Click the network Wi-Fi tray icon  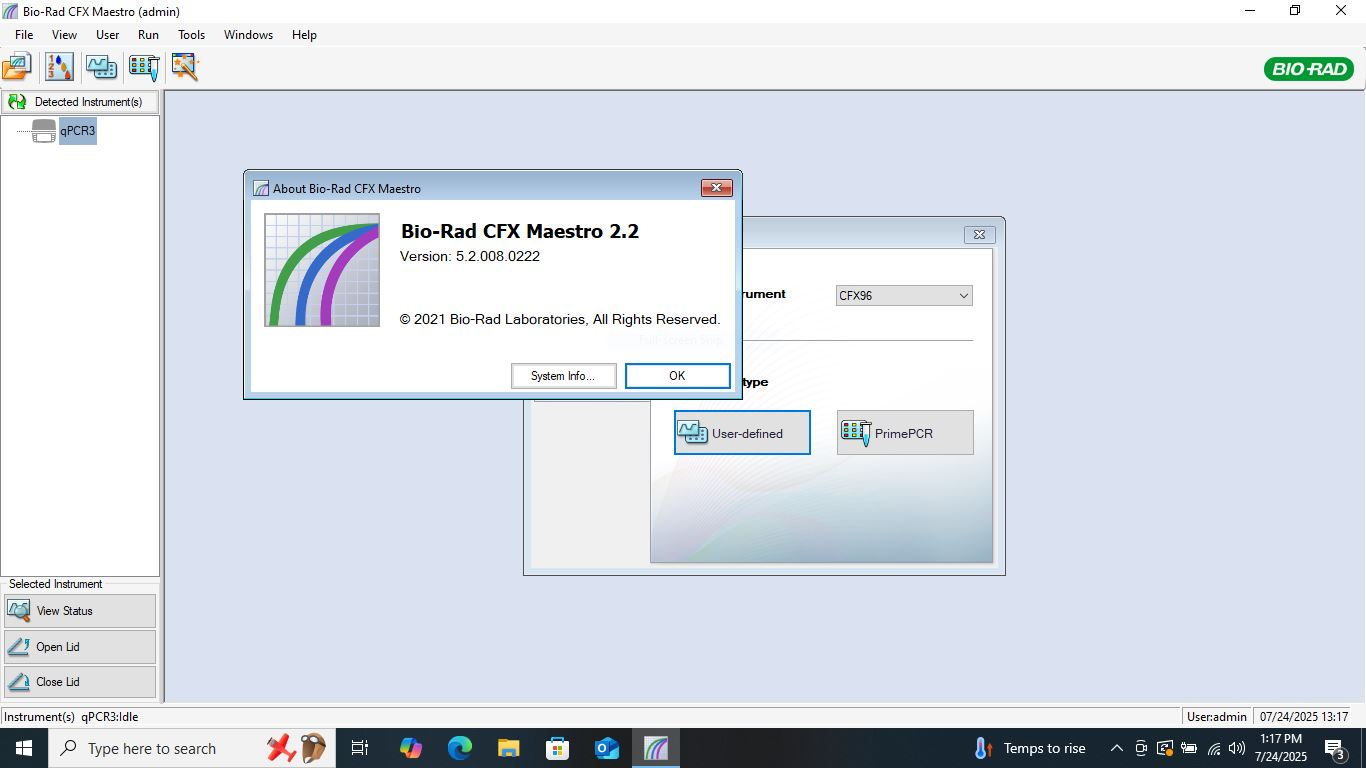(1214, 748)
